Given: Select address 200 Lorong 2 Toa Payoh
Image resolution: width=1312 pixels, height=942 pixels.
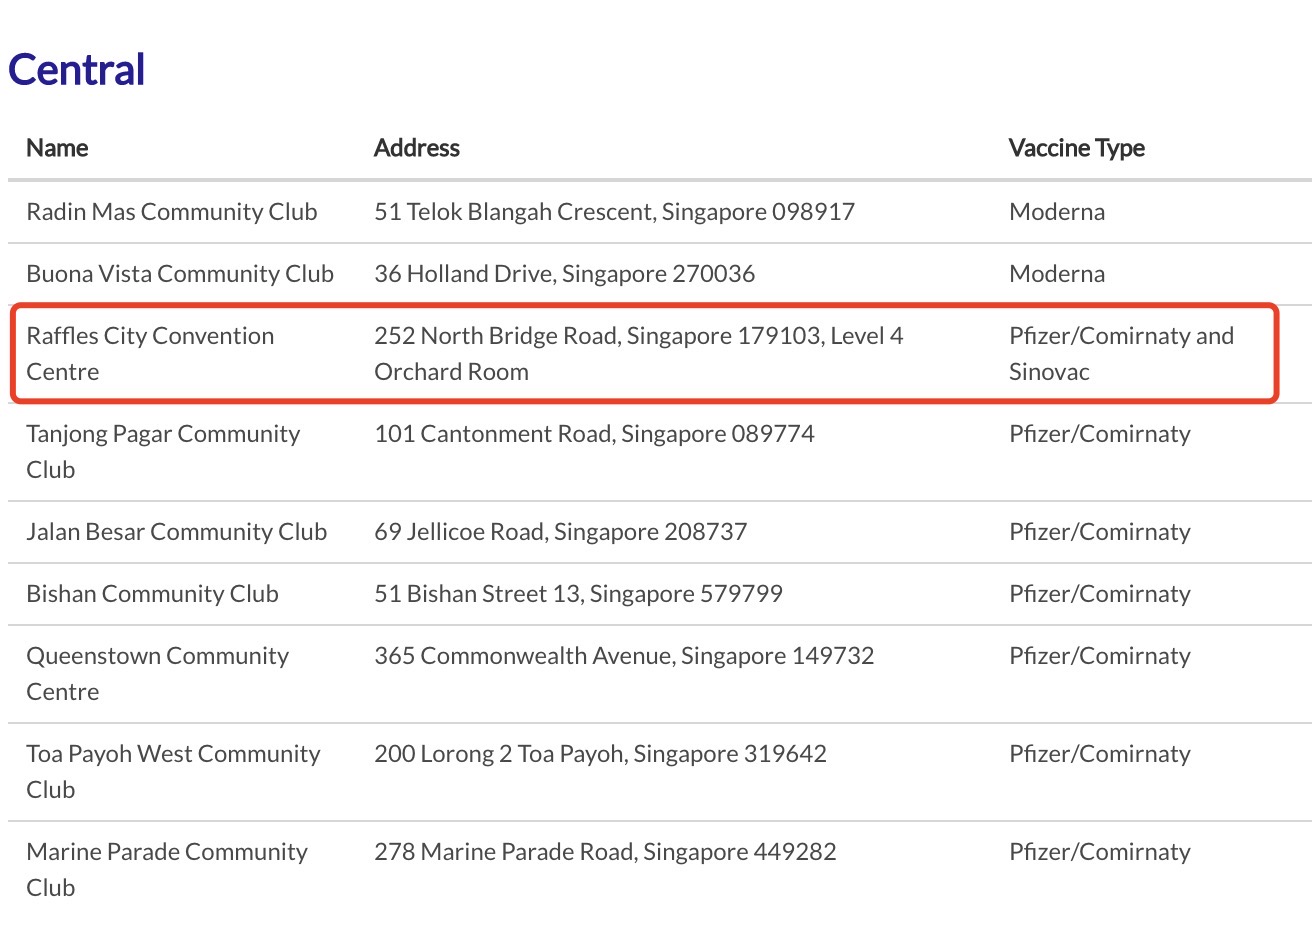Looking at the screenshot, I should 600,754.
